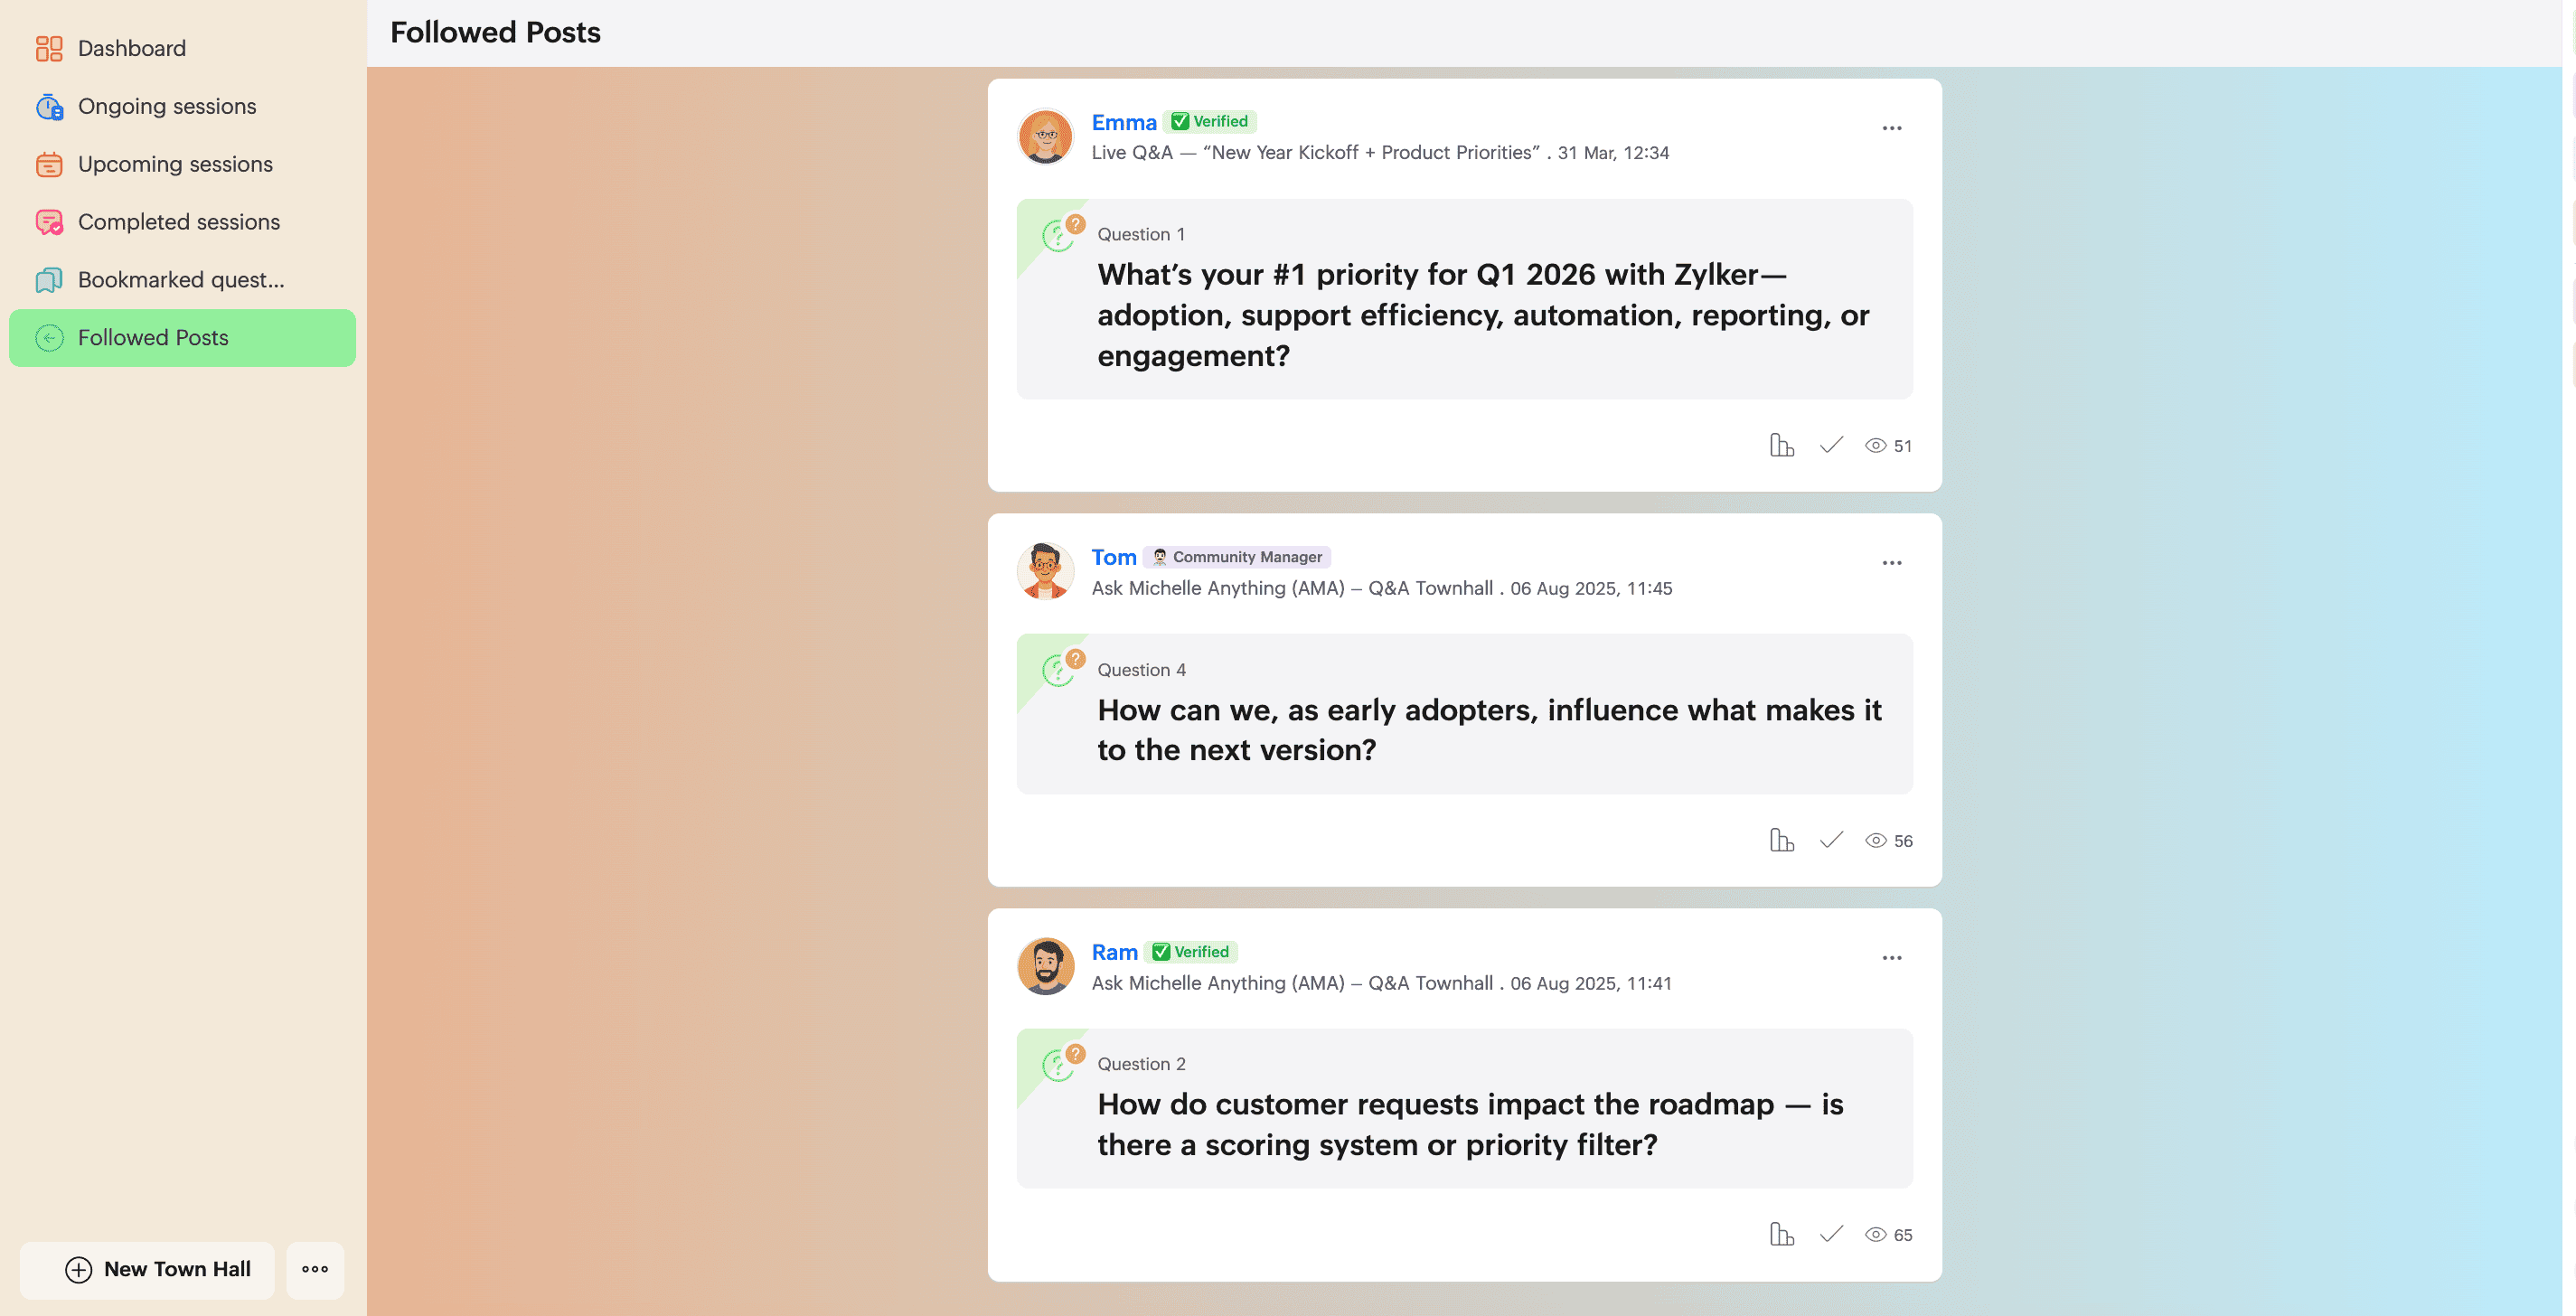Open Ram's question about roadmap scoring
2576x1316 pixels.
coord(1470,1124)
